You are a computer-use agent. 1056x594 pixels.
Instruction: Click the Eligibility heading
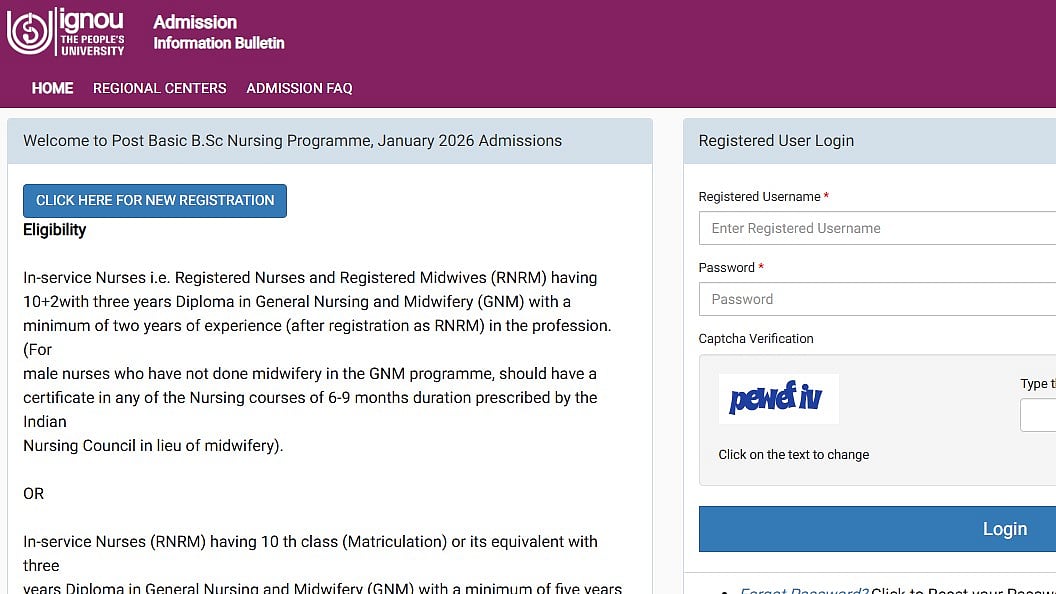pyautogui.click(x=55, y=230)
